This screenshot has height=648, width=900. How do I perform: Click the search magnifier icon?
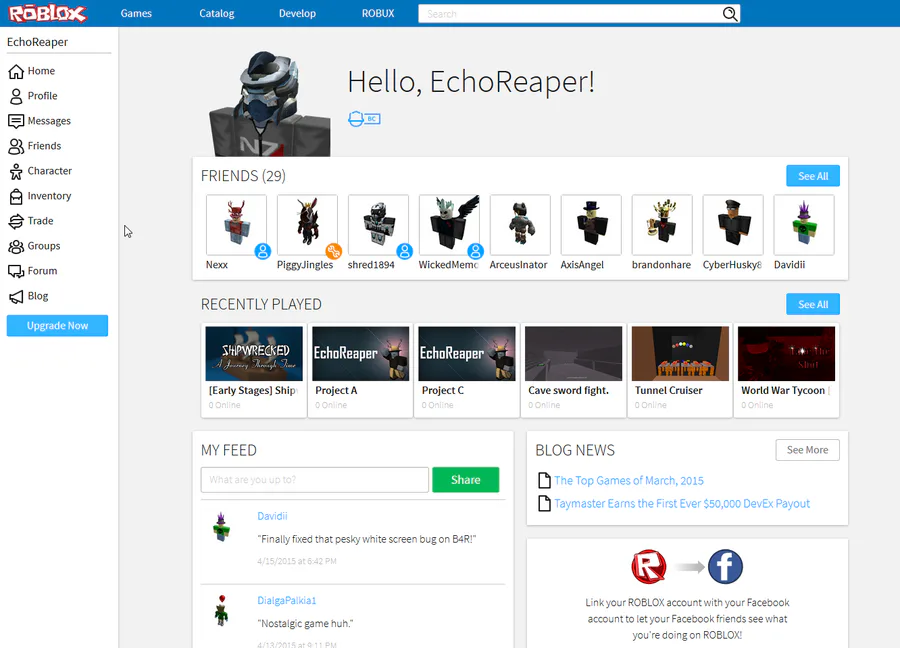point(730,14)
